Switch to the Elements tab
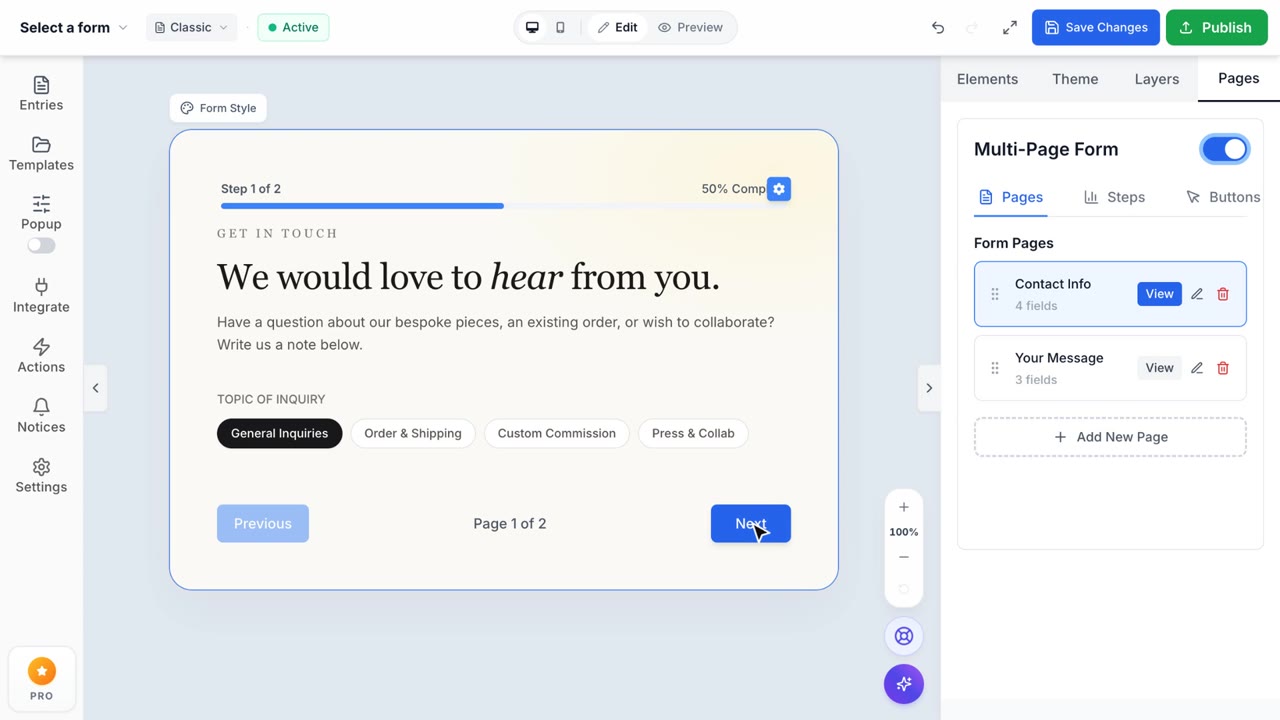The width and height of the screenshot is (1280, 720). click(x=987, y=79)
